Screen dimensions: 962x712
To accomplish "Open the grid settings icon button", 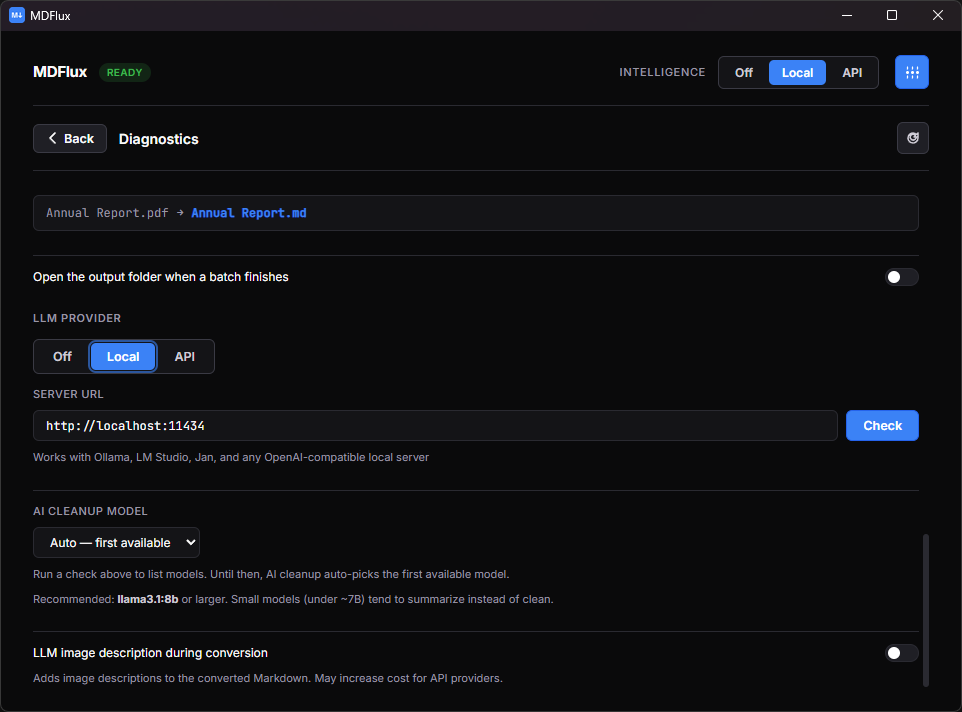I will point(911,72).
